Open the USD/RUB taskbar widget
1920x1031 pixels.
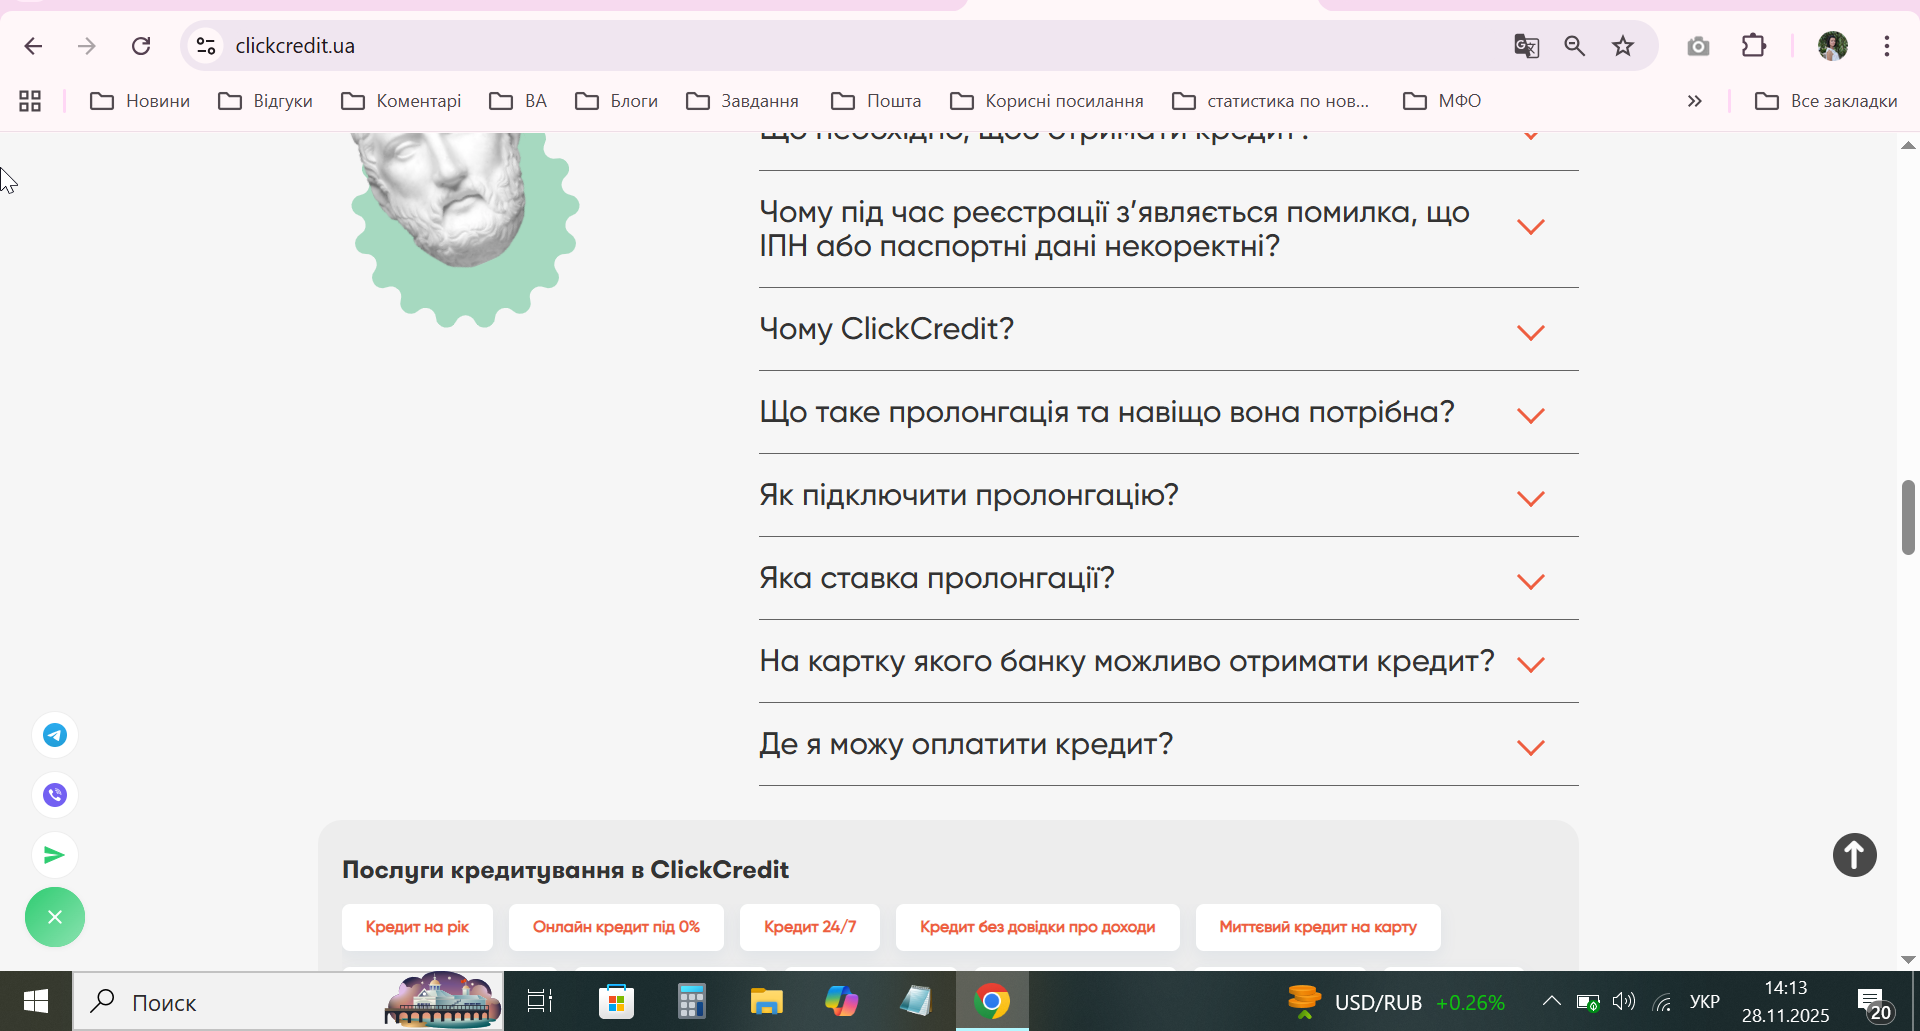pos(1396,1001)
